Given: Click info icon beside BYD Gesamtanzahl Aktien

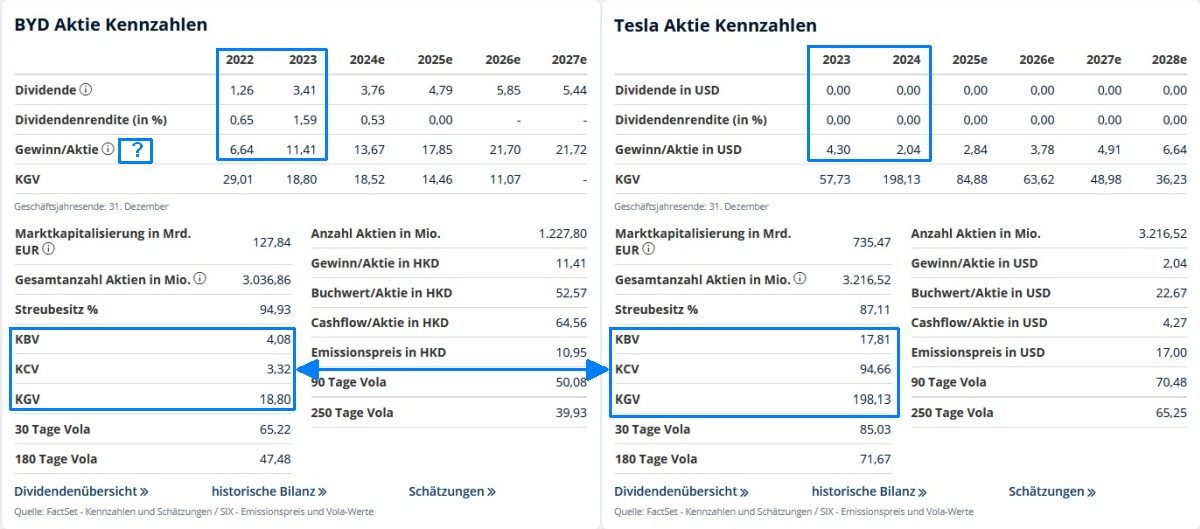Looking at the screenshot, I should [199, 279].
